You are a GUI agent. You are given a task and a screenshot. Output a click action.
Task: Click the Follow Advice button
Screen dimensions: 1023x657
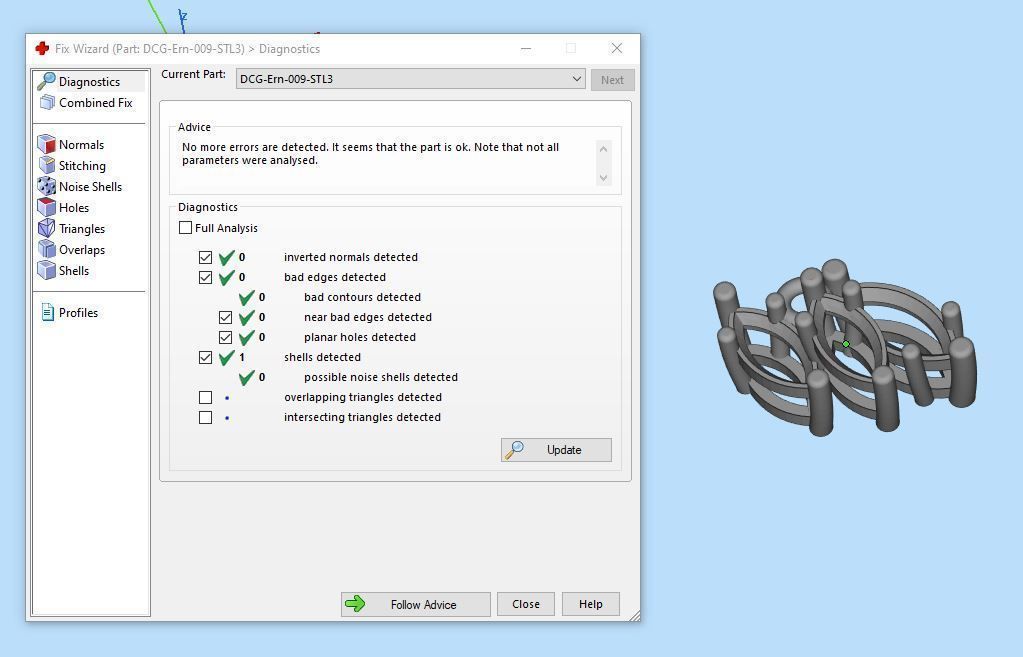pos(416,604)
